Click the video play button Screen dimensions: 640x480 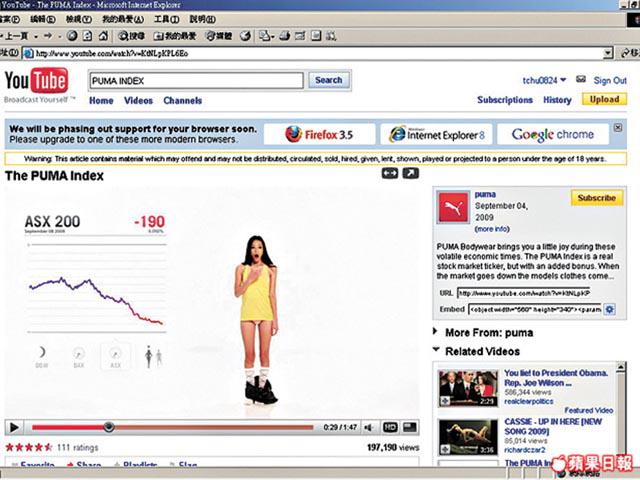(14, 427)
